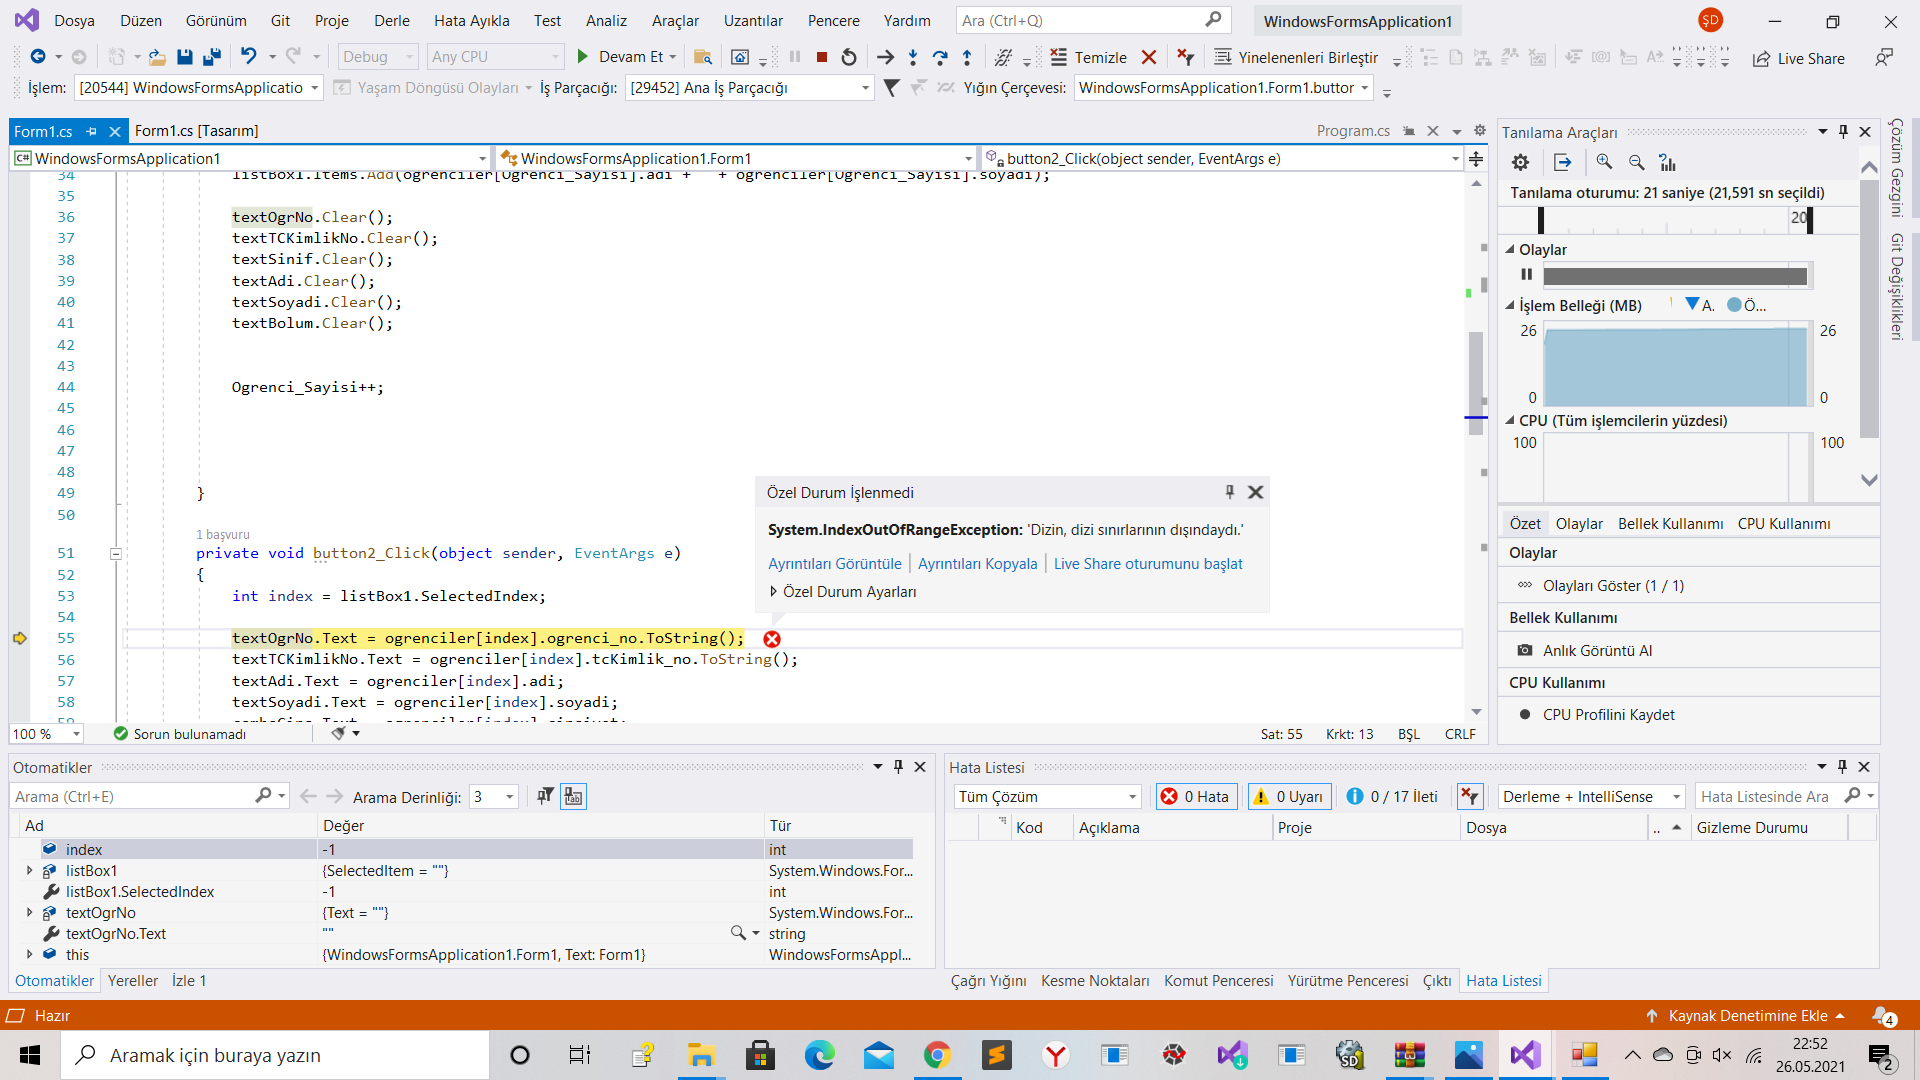This screenshot has height=1080, width=1920.
Task: Toggle the 0 Hata errors filter
Action: coord(1196,797)
